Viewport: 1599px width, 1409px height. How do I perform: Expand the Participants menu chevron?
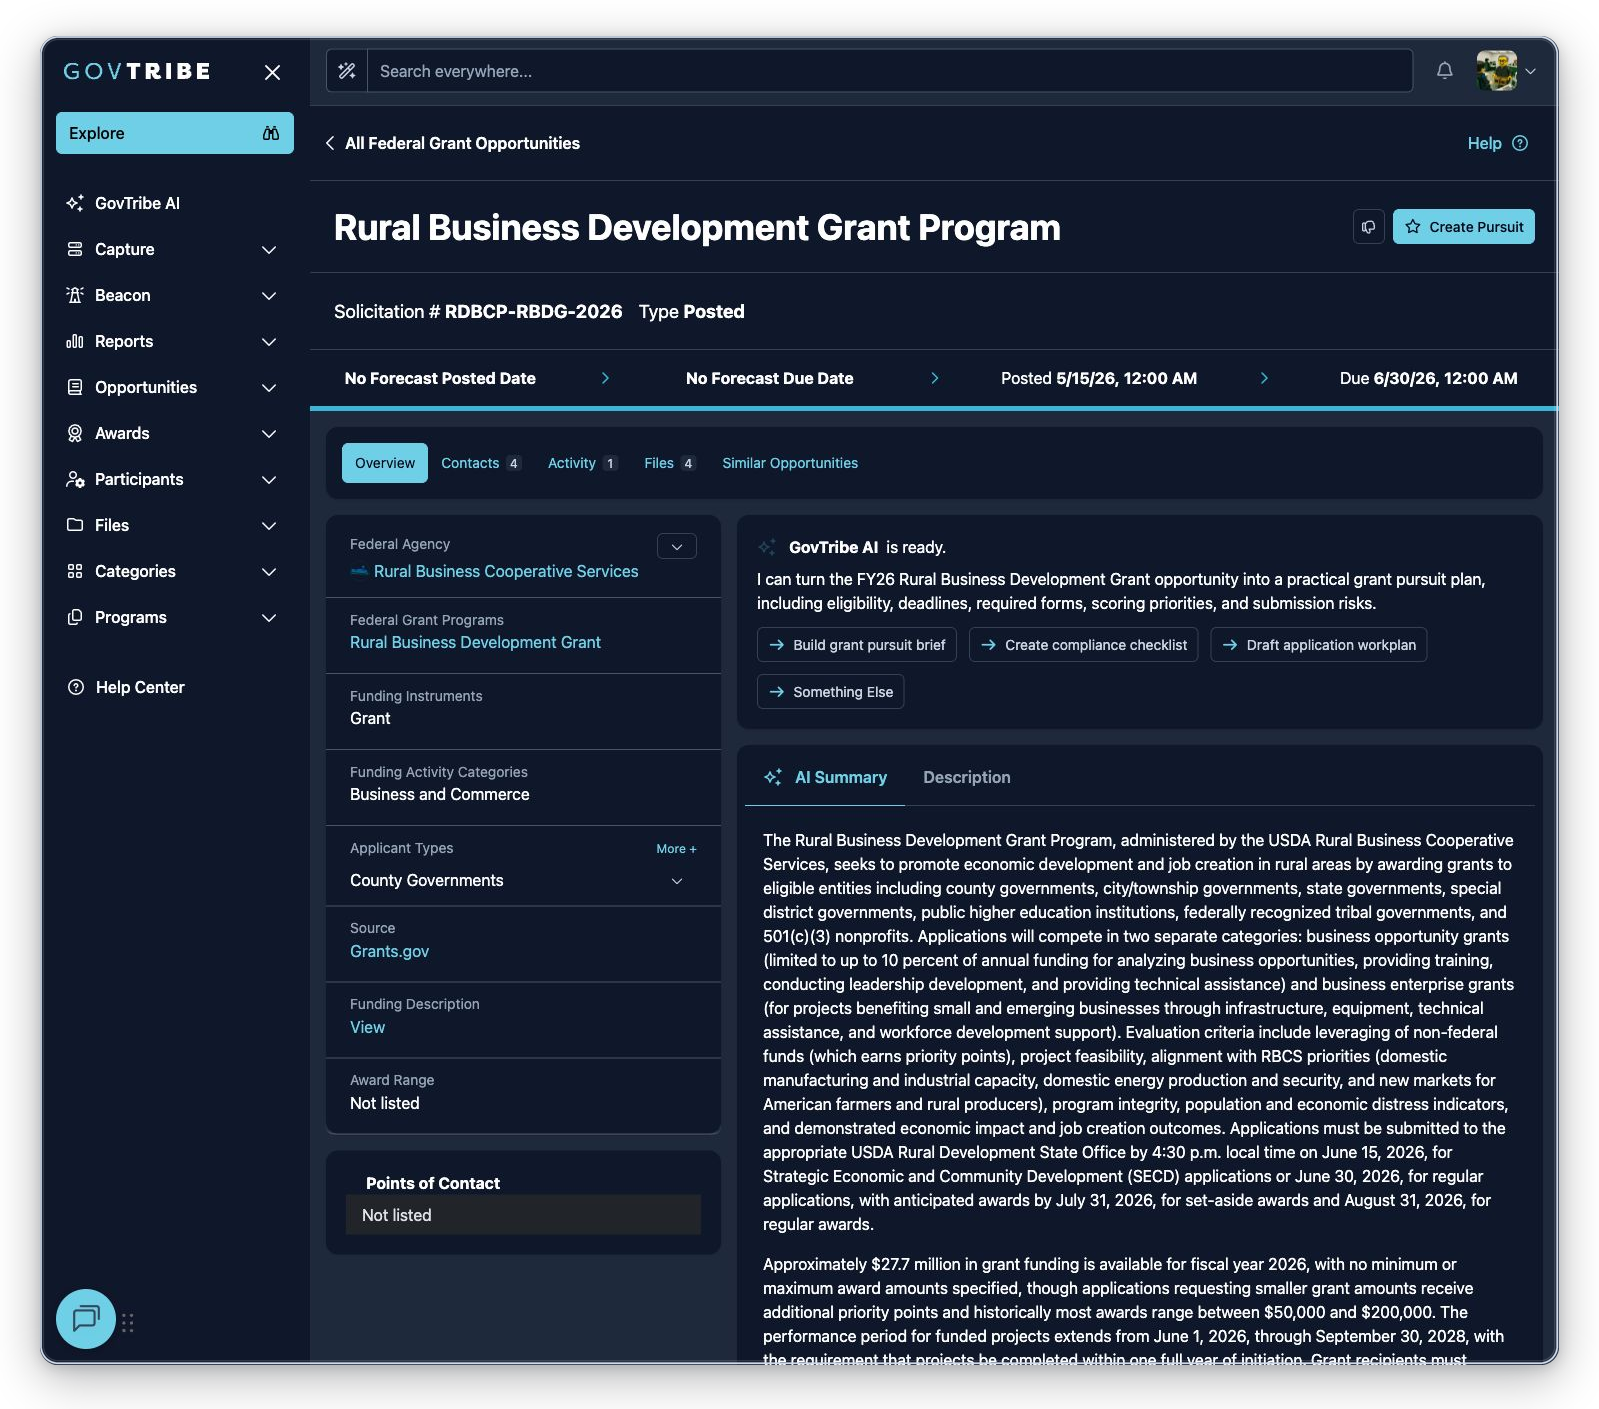coord(269,479)
